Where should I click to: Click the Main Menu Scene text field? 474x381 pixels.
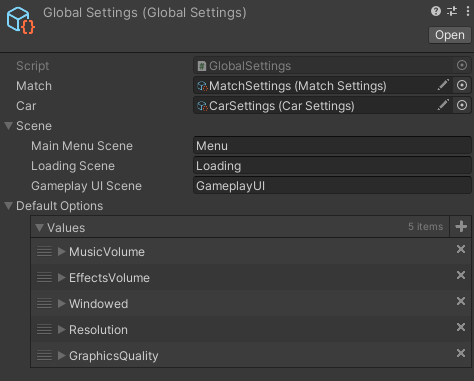click(332, 146)
